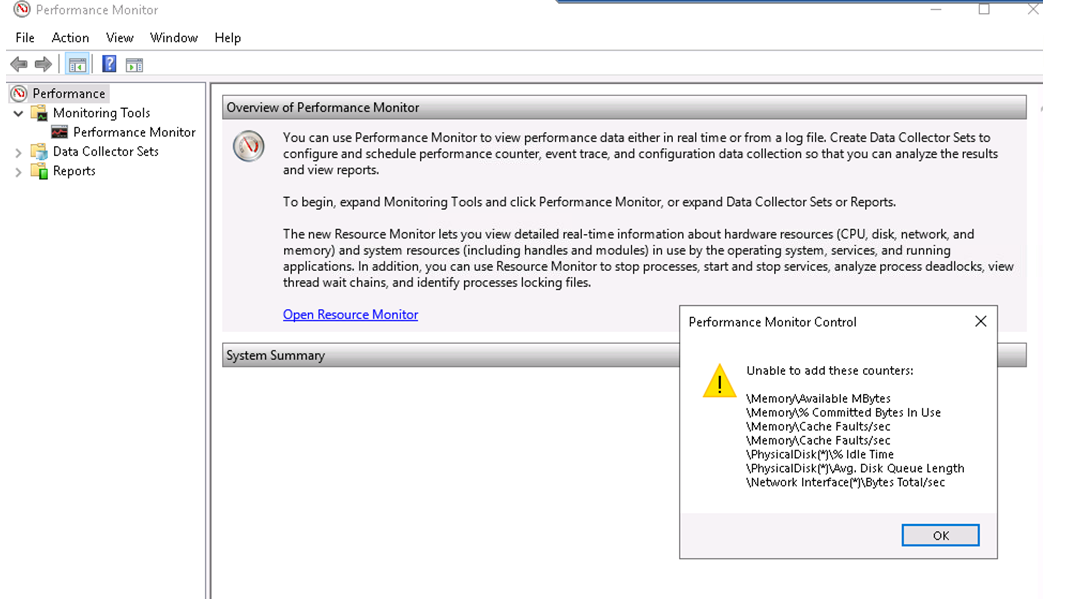Collapse the Monitoring Tools tree node
Viewport: 1066px width, 599px height.
pyautogui.click(x=18, y=113)
